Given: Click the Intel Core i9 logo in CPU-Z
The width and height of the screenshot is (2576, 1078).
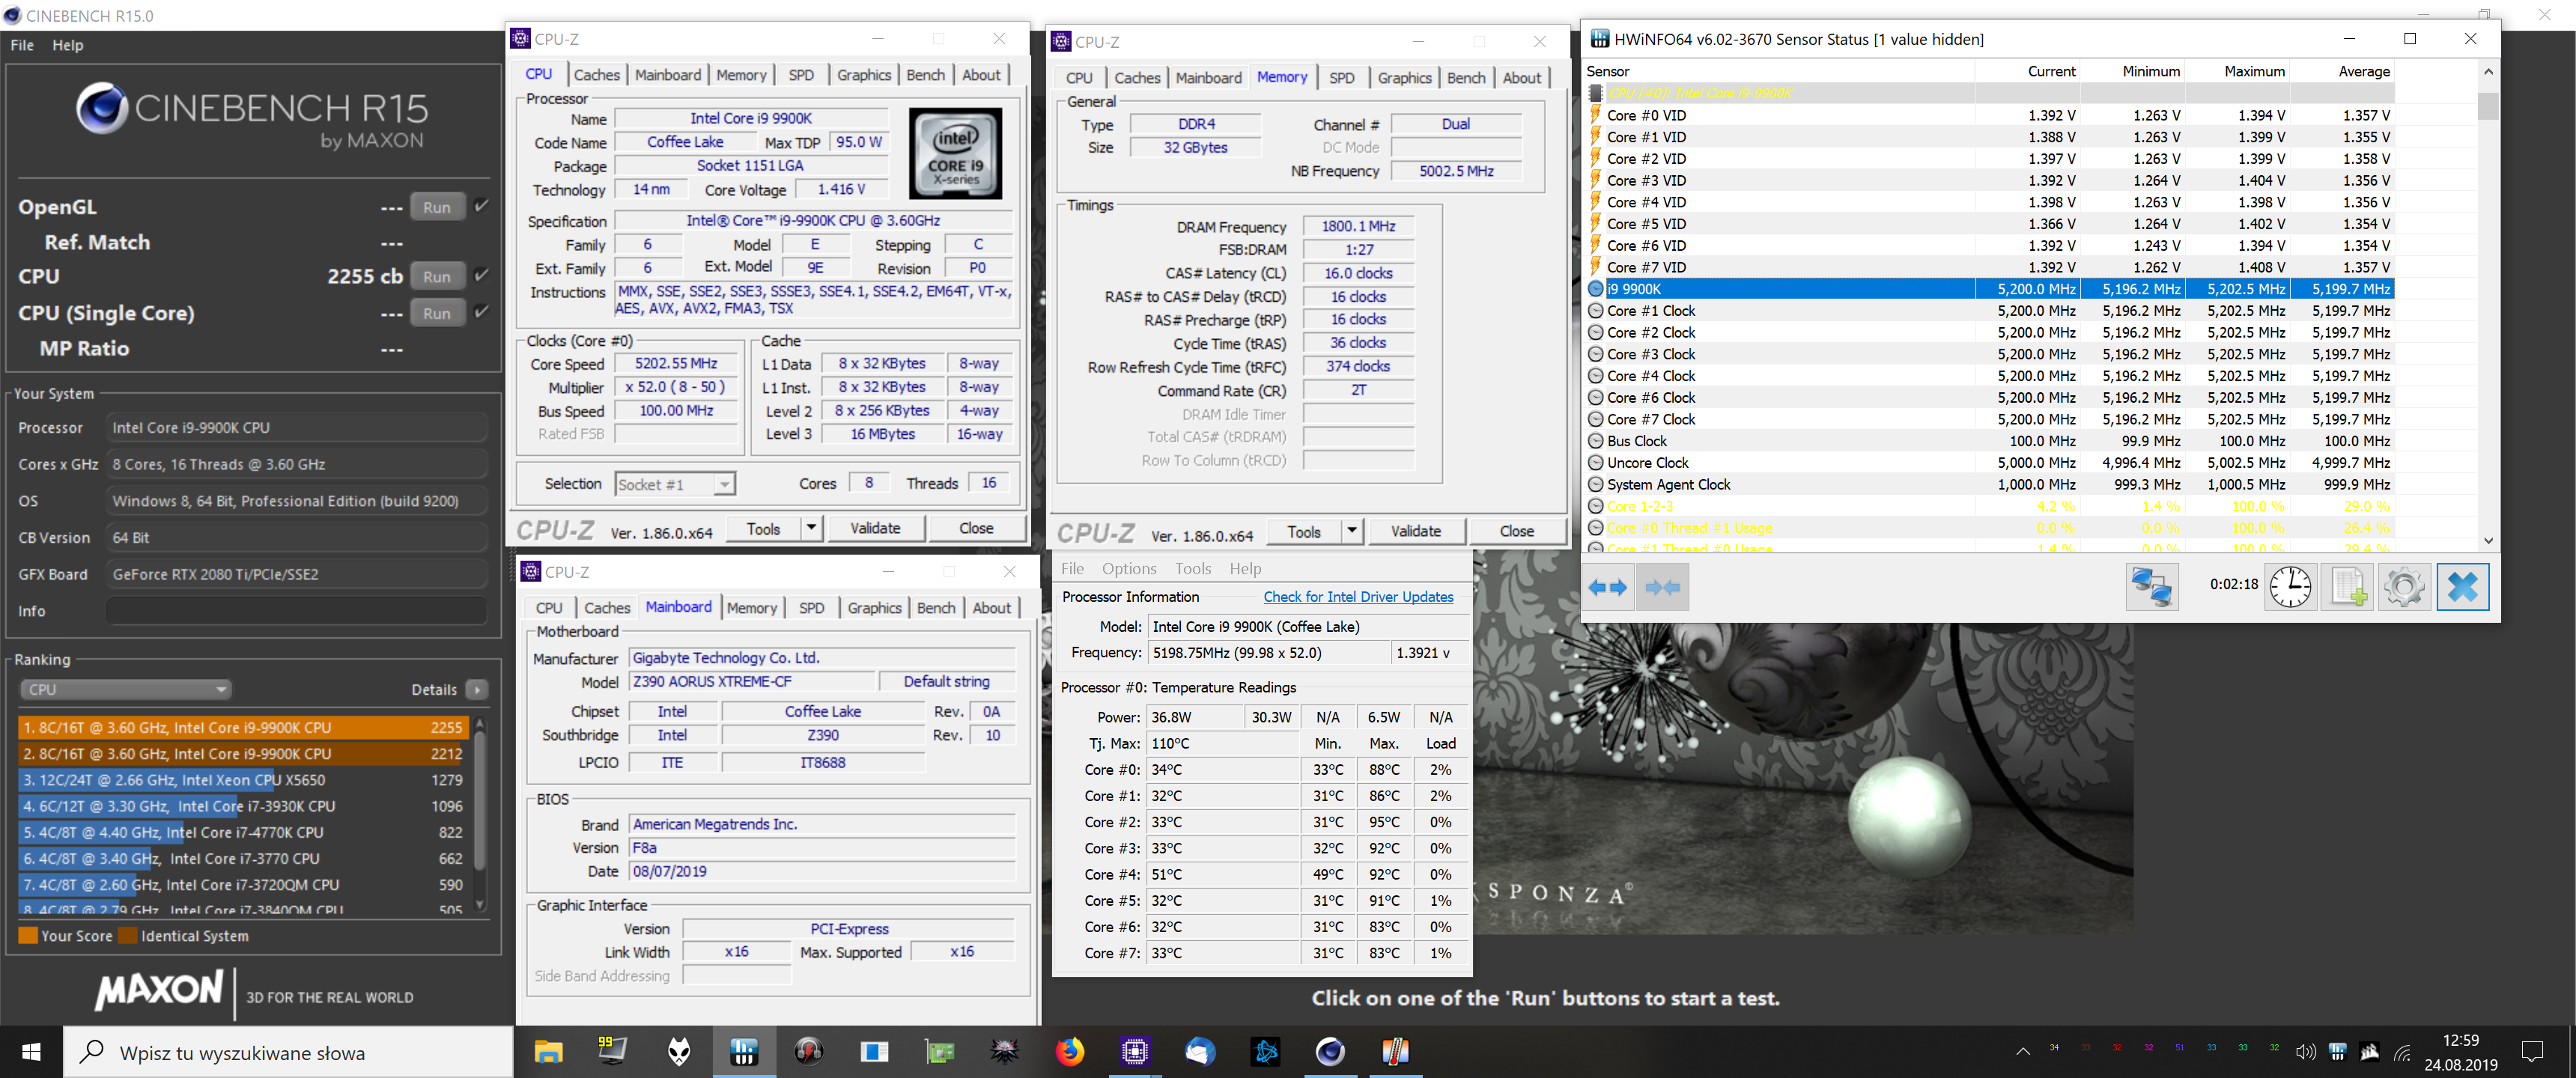Looking at the screenshot, I should (956, 154).
